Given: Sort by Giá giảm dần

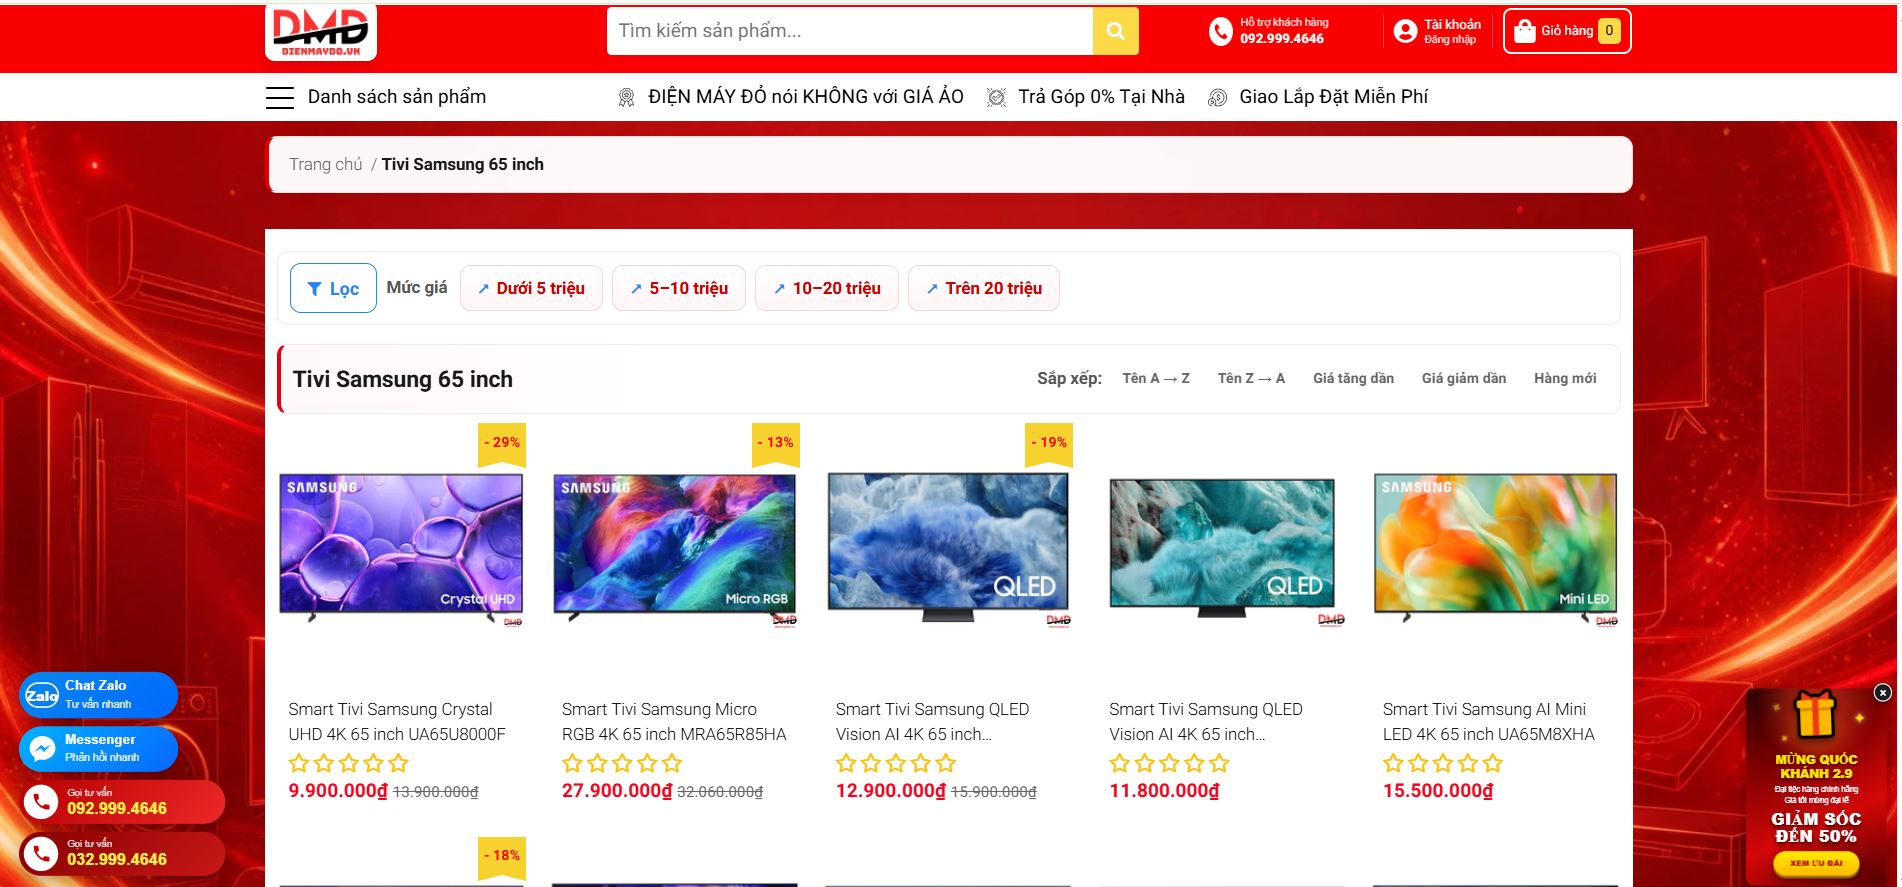Looking at the screenshot, I should [1464, 378].
